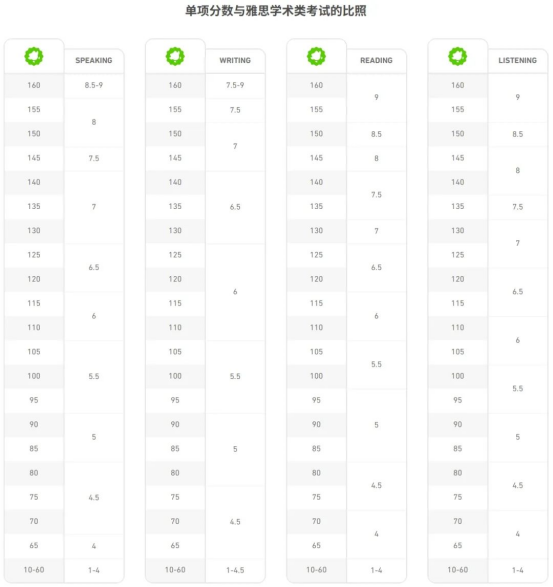
Task: Click the 1-4 cell in SPEAKING table
Action: [x=94, y=570]
